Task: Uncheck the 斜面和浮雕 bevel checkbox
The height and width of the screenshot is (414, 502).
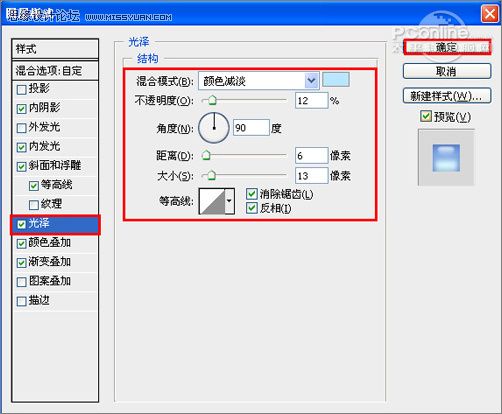Action: pyautogui.click(x=21, y=166)
